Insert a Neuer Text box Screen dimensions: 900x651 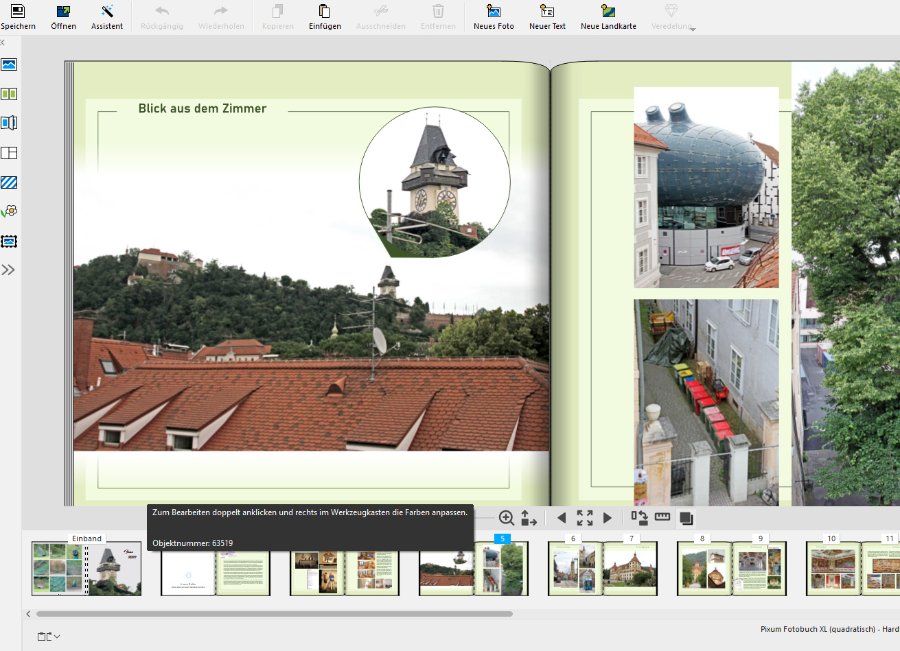coord(547,11)
